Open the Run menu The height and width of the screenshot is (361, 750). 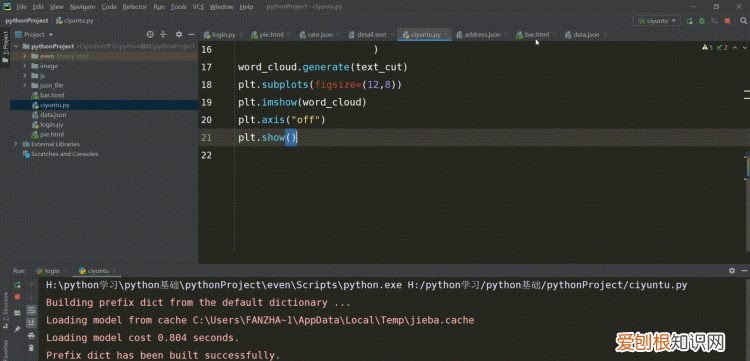[159, 7]
